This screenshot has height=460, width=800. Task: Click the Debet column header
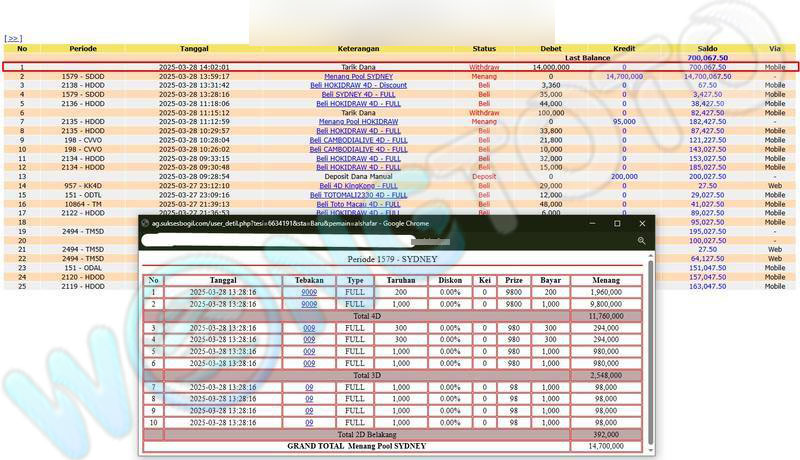pyautogui.click(x=551, y=48)
